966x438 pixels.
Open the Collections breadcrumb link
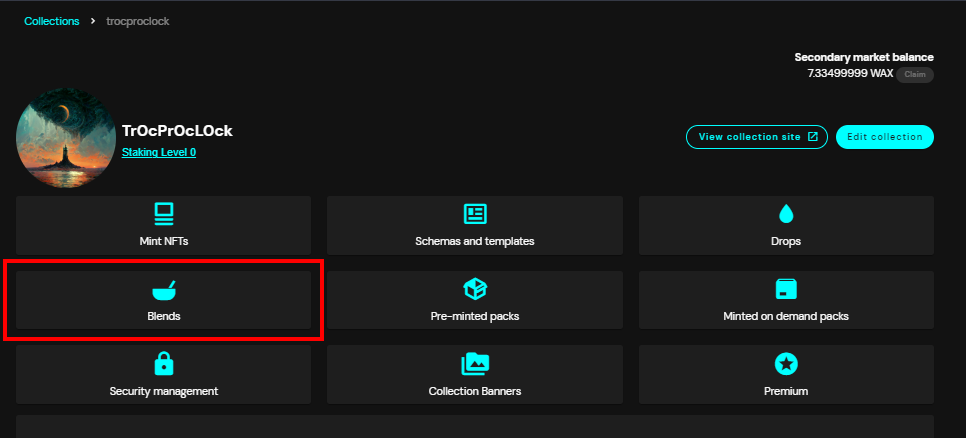(x=51, y=21)
